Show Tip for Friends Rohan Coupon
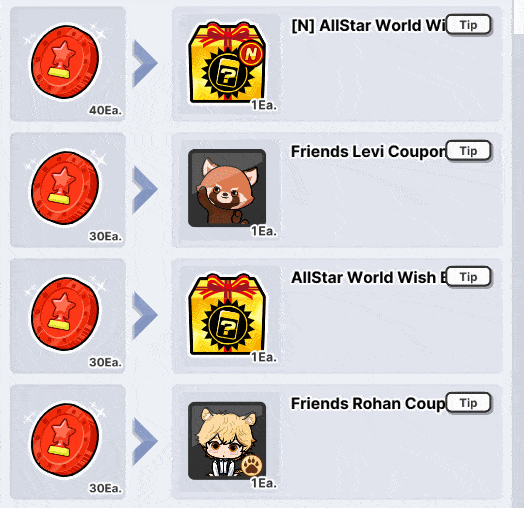Screen dimensions: 524x508 [469, 403]
